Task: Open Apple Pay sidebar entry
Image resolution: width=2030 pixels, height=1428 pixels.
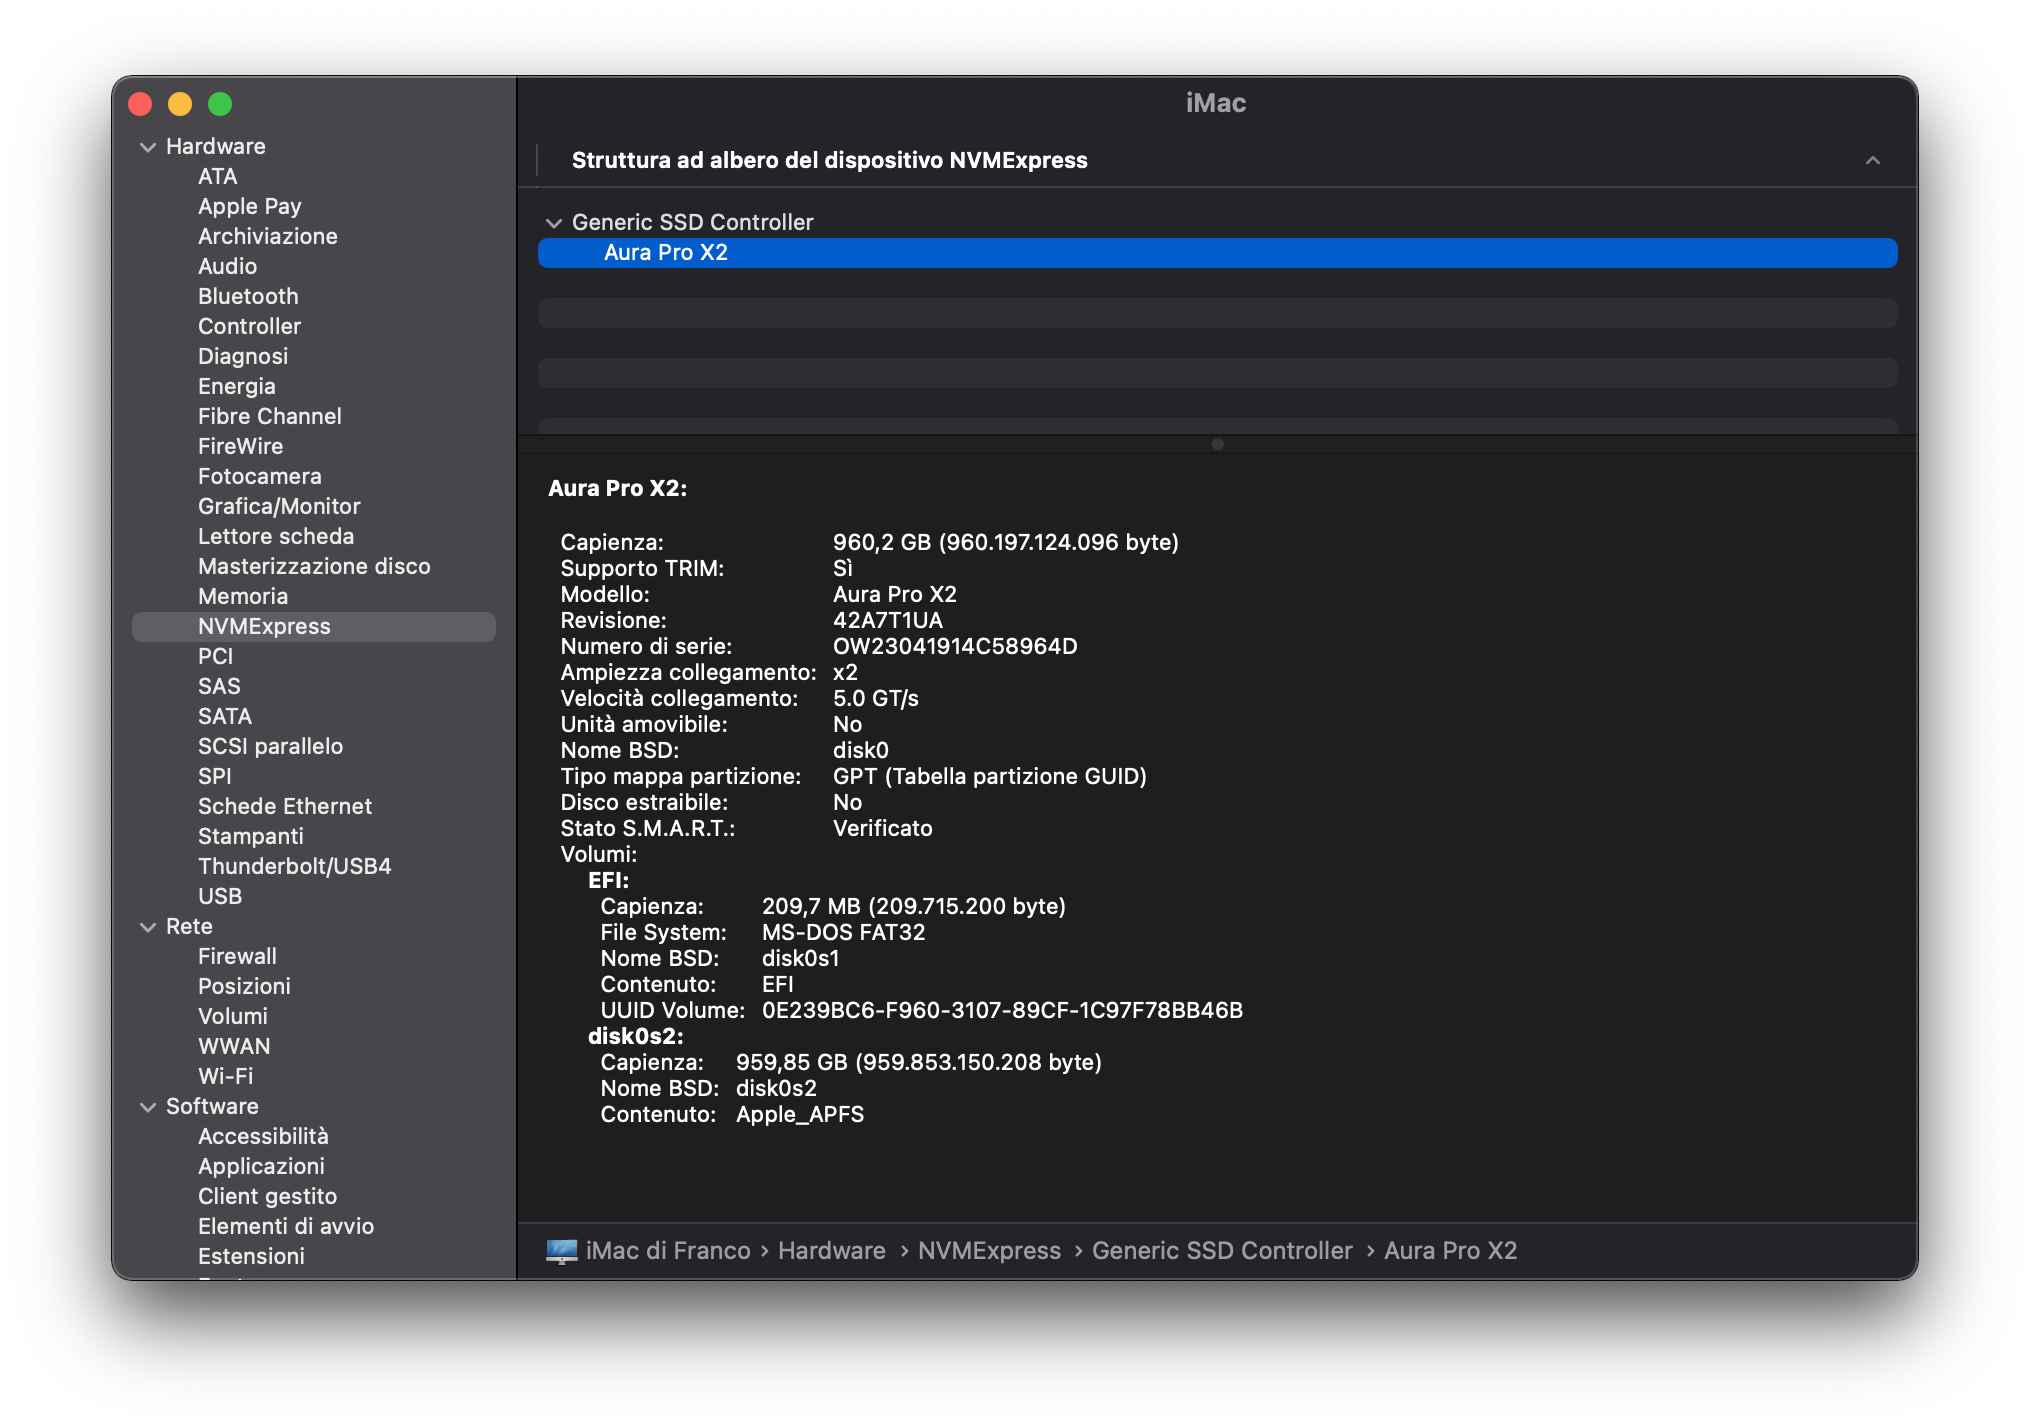Action: [x=250, y=206]
